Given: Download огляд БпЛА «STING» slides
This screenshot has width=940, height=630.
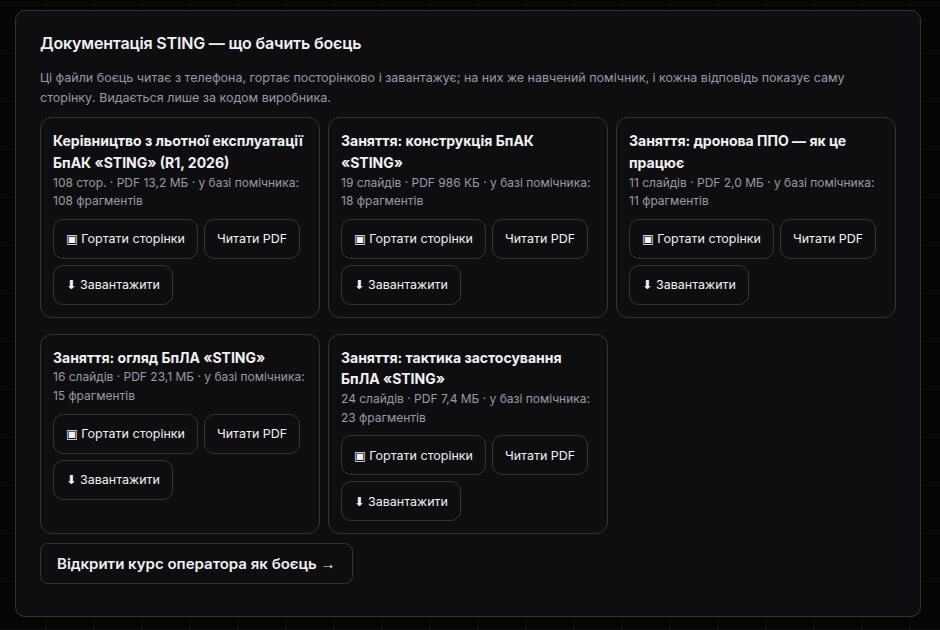Looking at the screenshot, I should [113, 480].
